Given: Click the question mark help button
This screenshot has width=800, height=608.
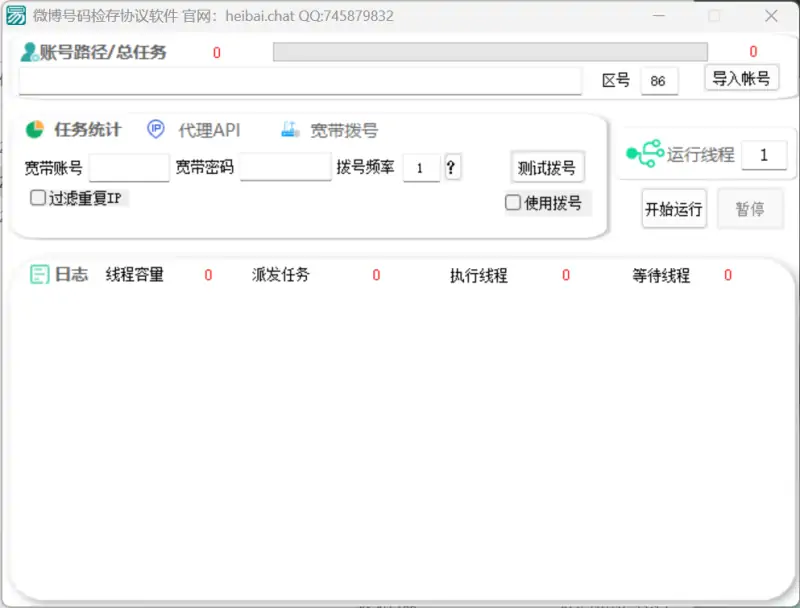Looking at the screenshot, I should point(452,168).
